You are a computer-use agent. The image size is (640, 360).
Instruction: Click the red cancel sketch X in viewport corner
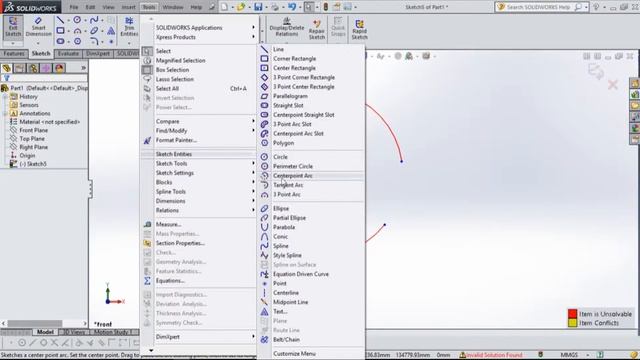pos(613,85)
